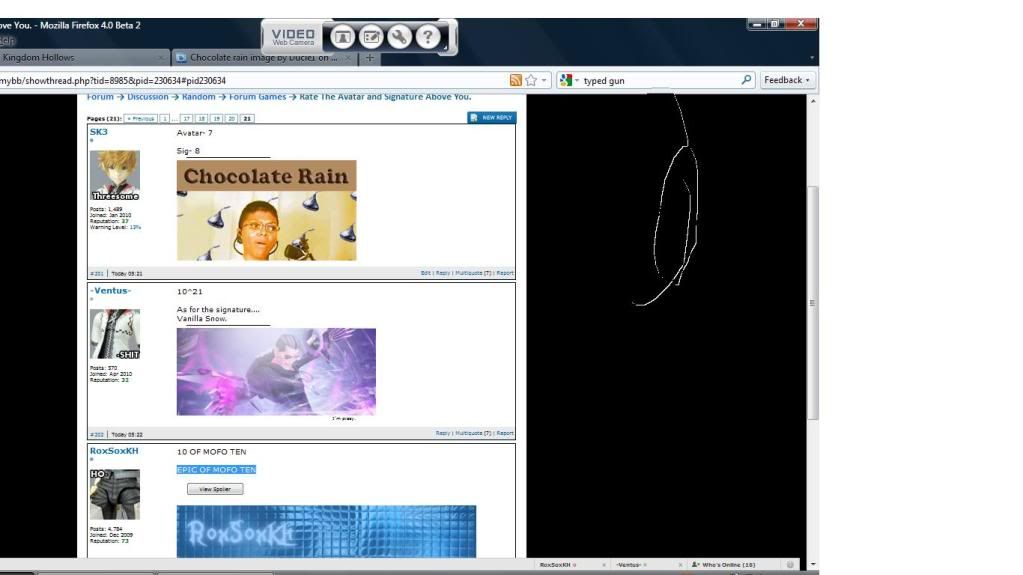Switch to the Kingdom Hollows tab
The height and width of the screenshot is (575, 1023).
click(80, 58)
